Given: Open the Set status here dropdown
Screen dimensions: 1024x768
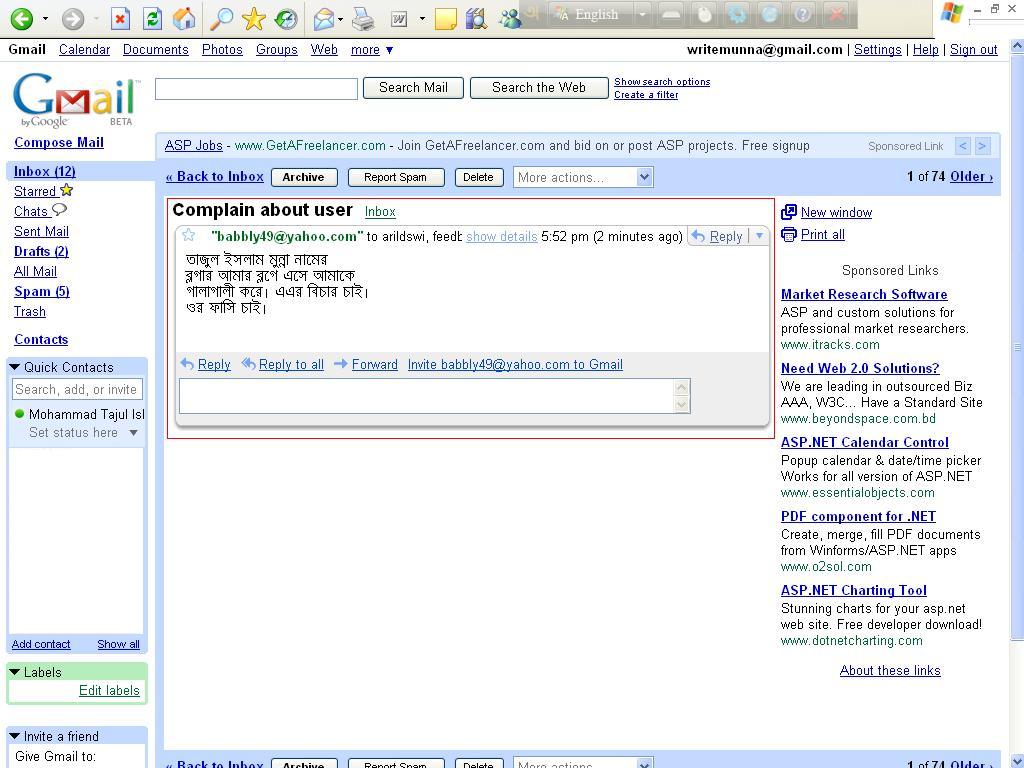Looking at the screenshot, I should tap(133, 432).
